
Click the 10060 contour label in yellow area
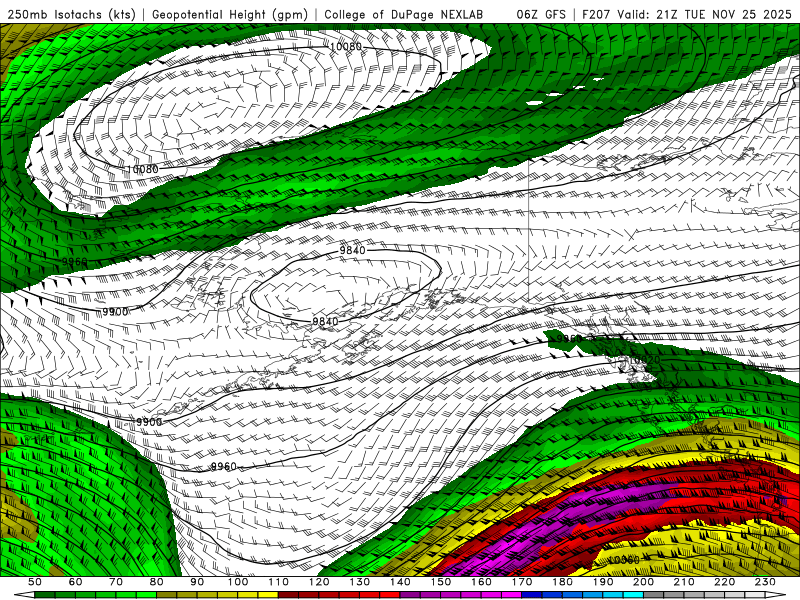623,560
